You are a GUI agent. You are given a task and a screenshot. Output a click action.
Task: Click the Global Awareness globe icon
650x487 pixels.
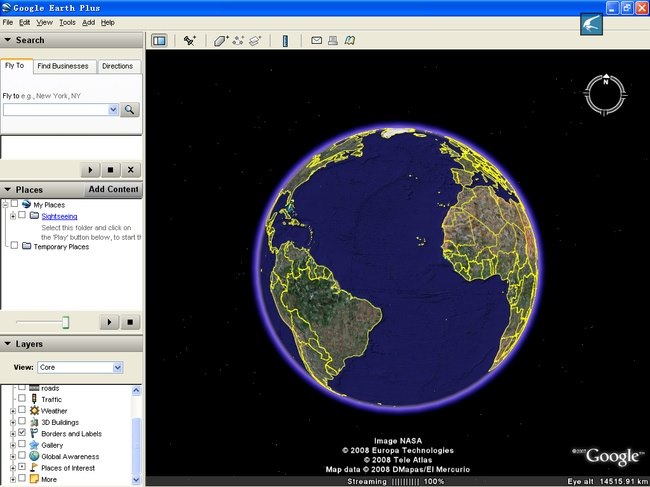(34, 456)
